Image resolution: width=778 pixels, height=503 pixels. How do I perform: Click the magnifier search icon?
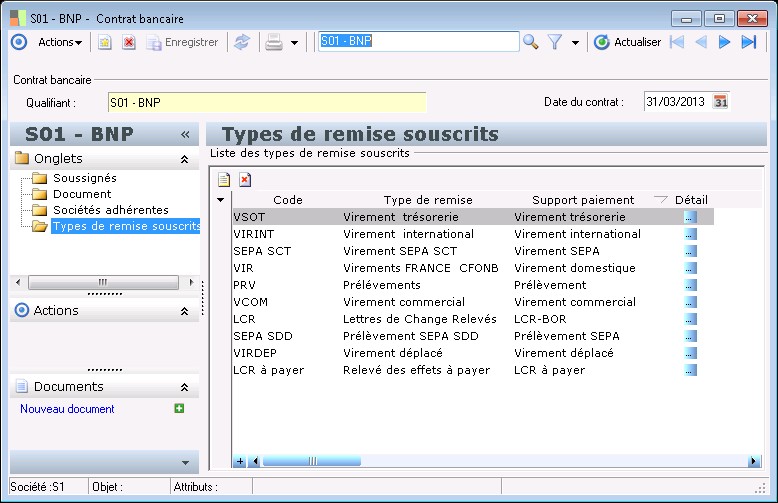coord(530,42)
